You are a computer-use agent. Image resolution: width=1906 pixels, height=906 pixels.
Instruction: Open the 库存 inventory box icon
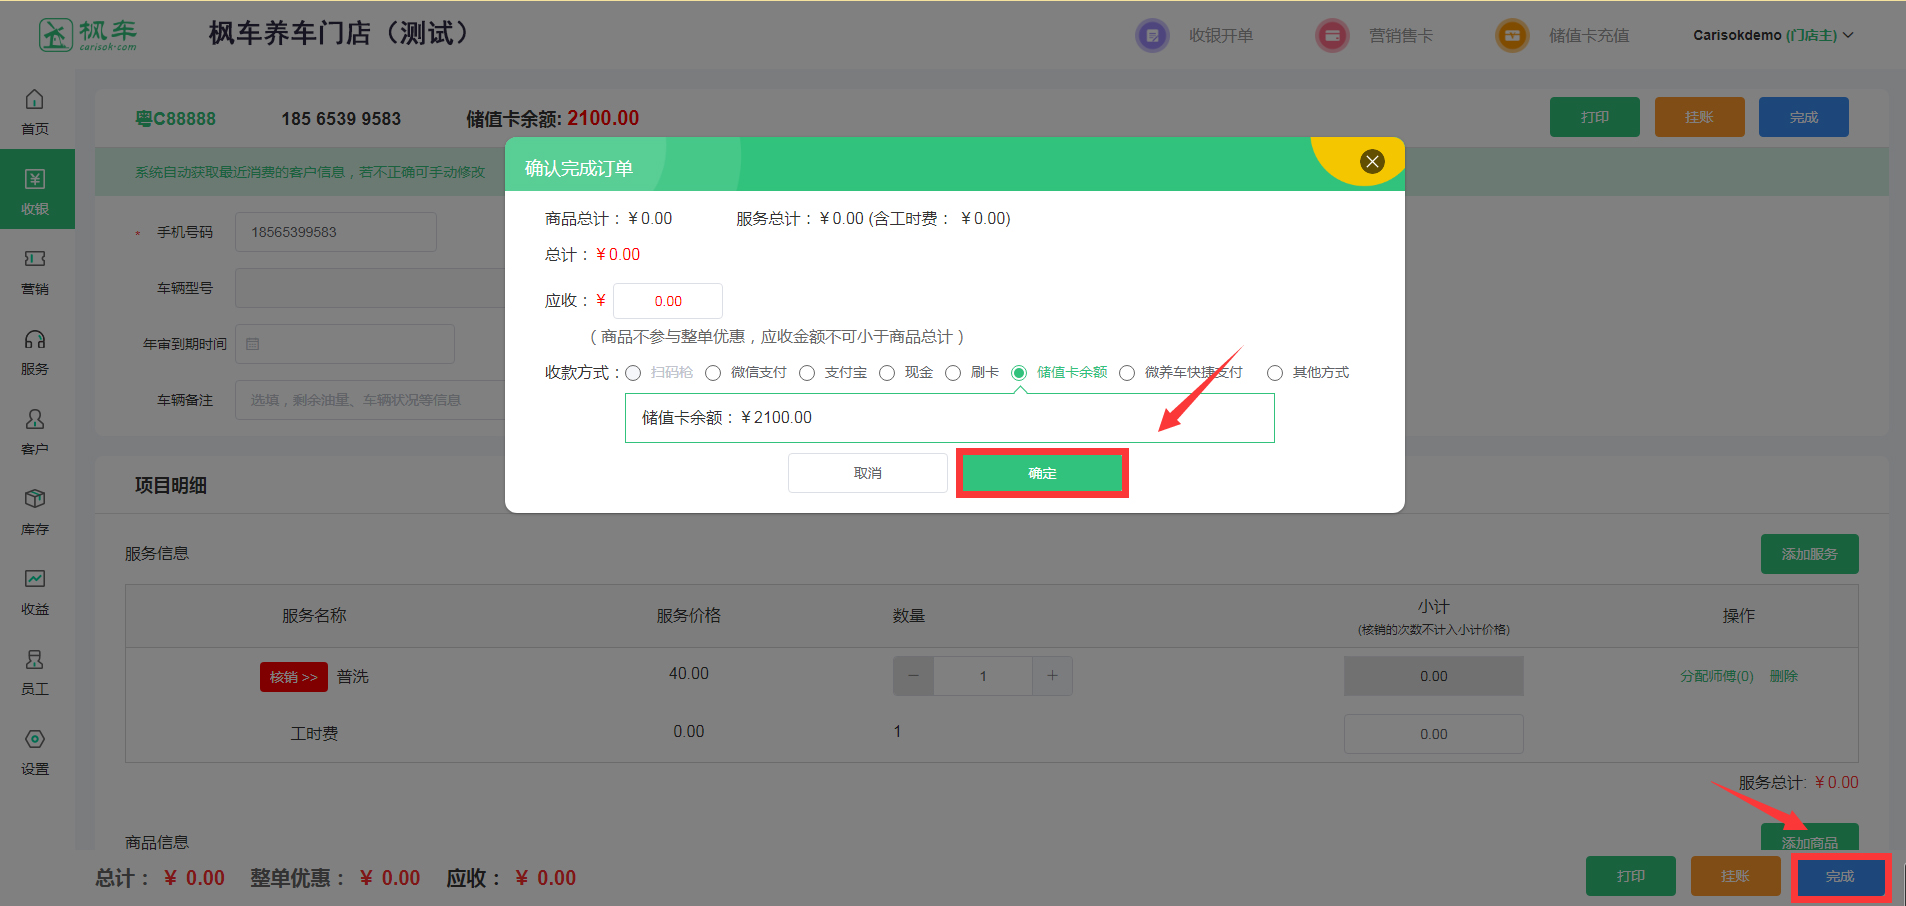tap(35, 499)
